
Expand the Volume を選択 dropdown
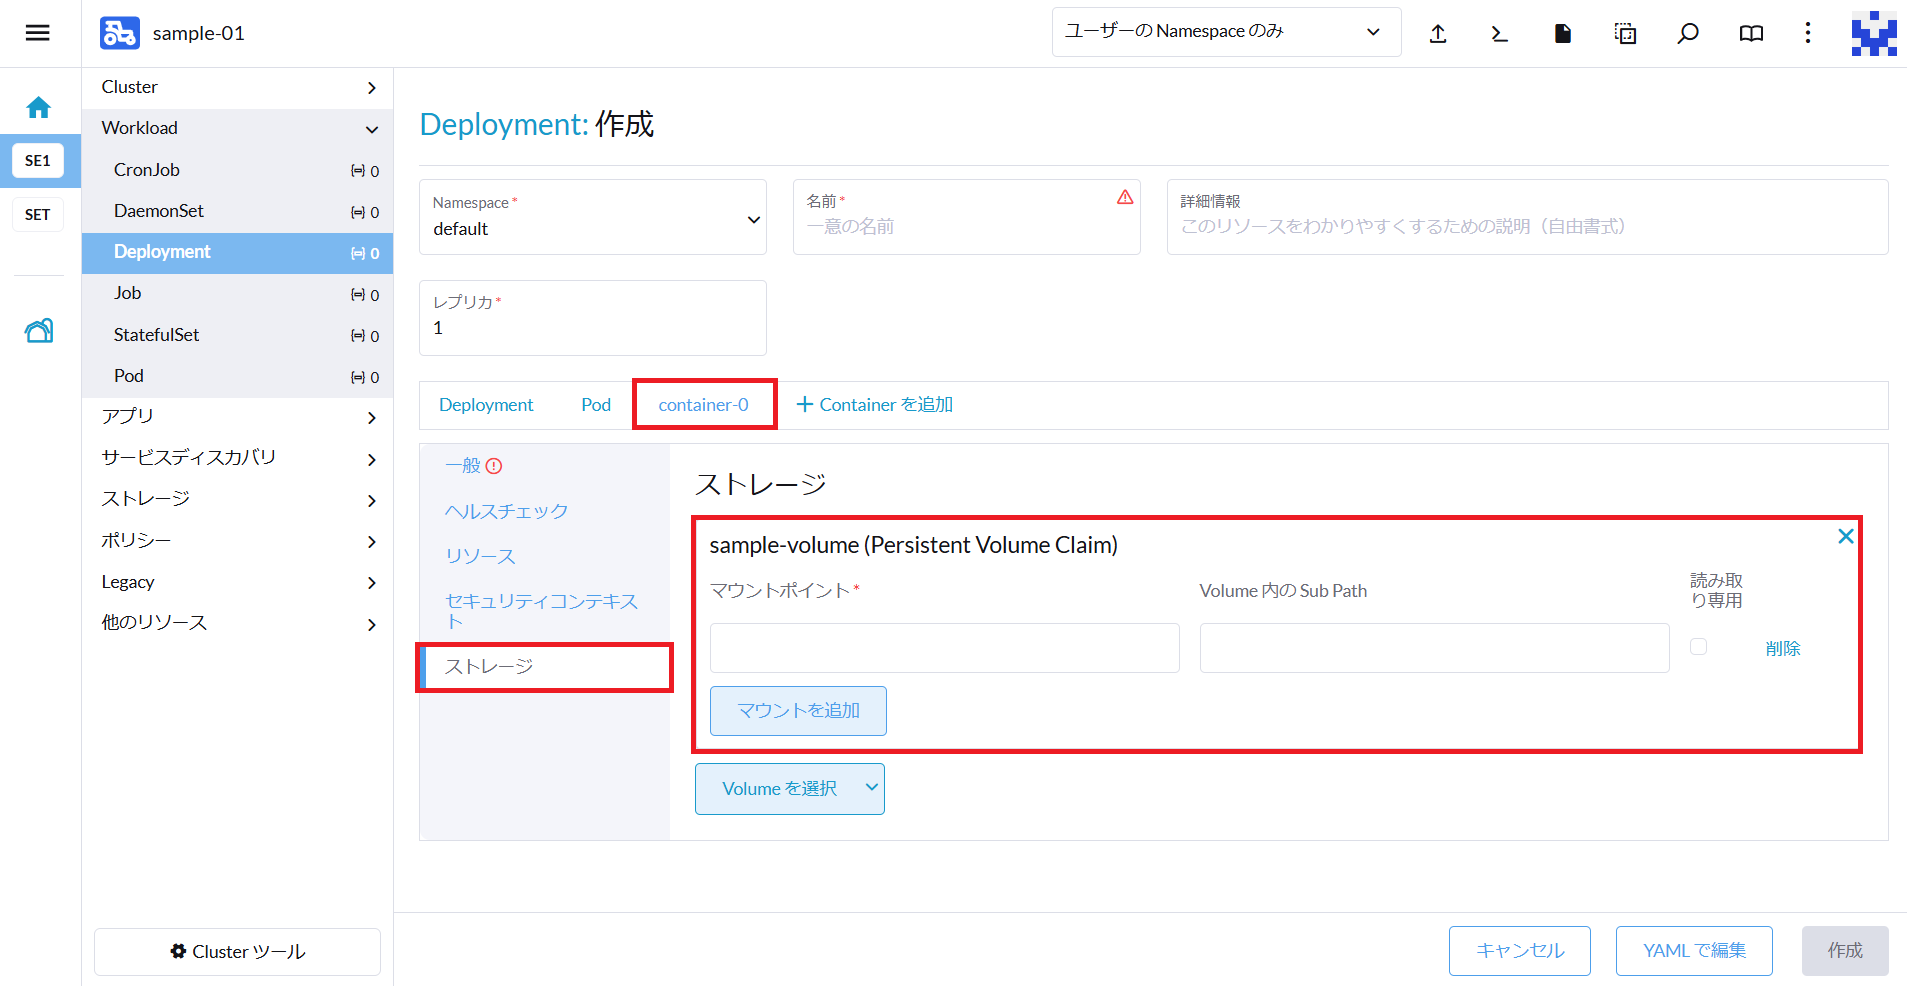pos(789,789)
